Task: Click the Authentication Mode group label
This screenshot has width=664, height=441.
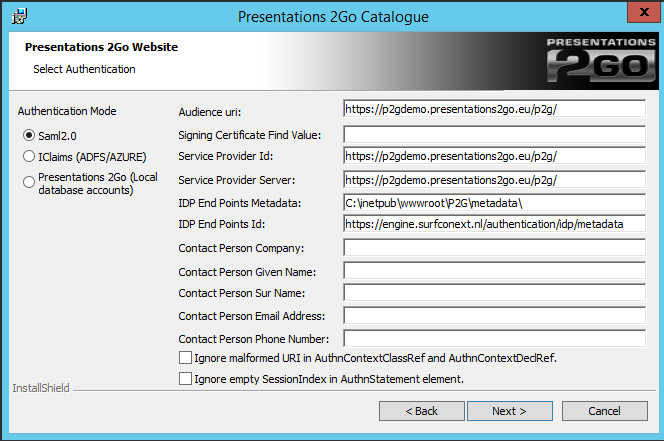Action: tap(67, 111)
